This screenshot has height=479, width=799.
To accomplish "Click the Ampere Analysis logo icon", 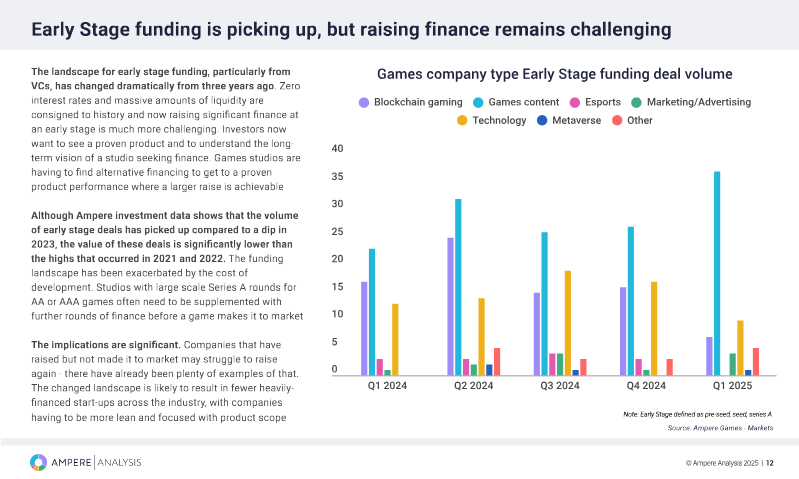I will tap(38, 462).
